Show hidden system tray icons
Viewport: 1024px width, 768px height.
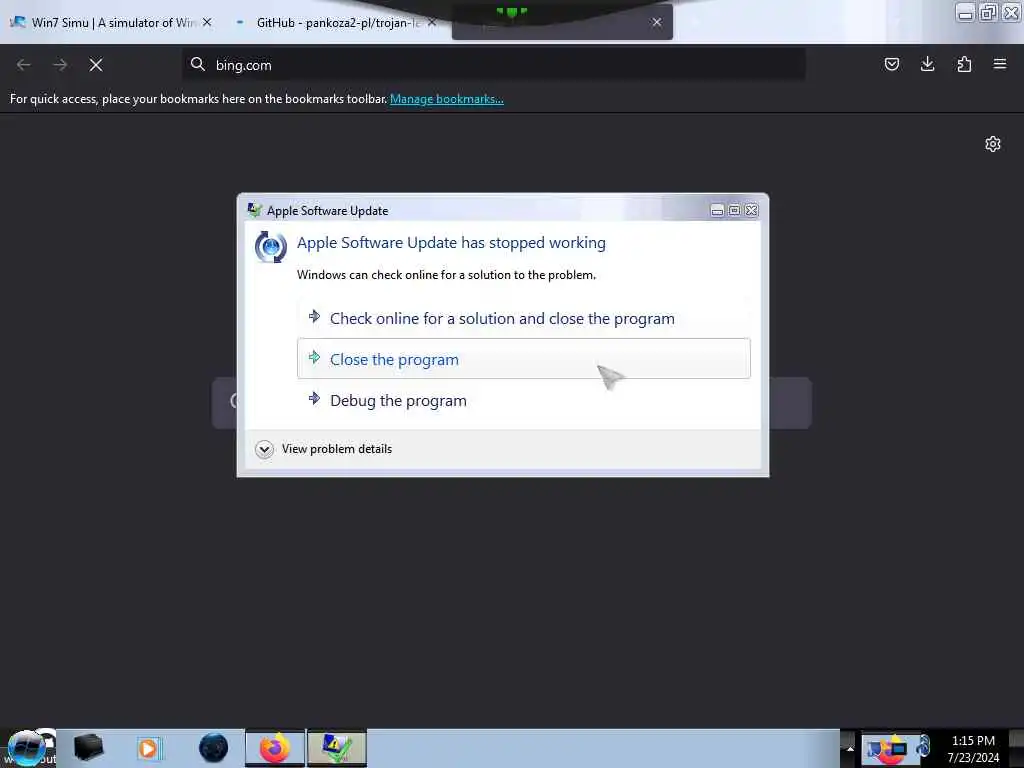point(850,748)
